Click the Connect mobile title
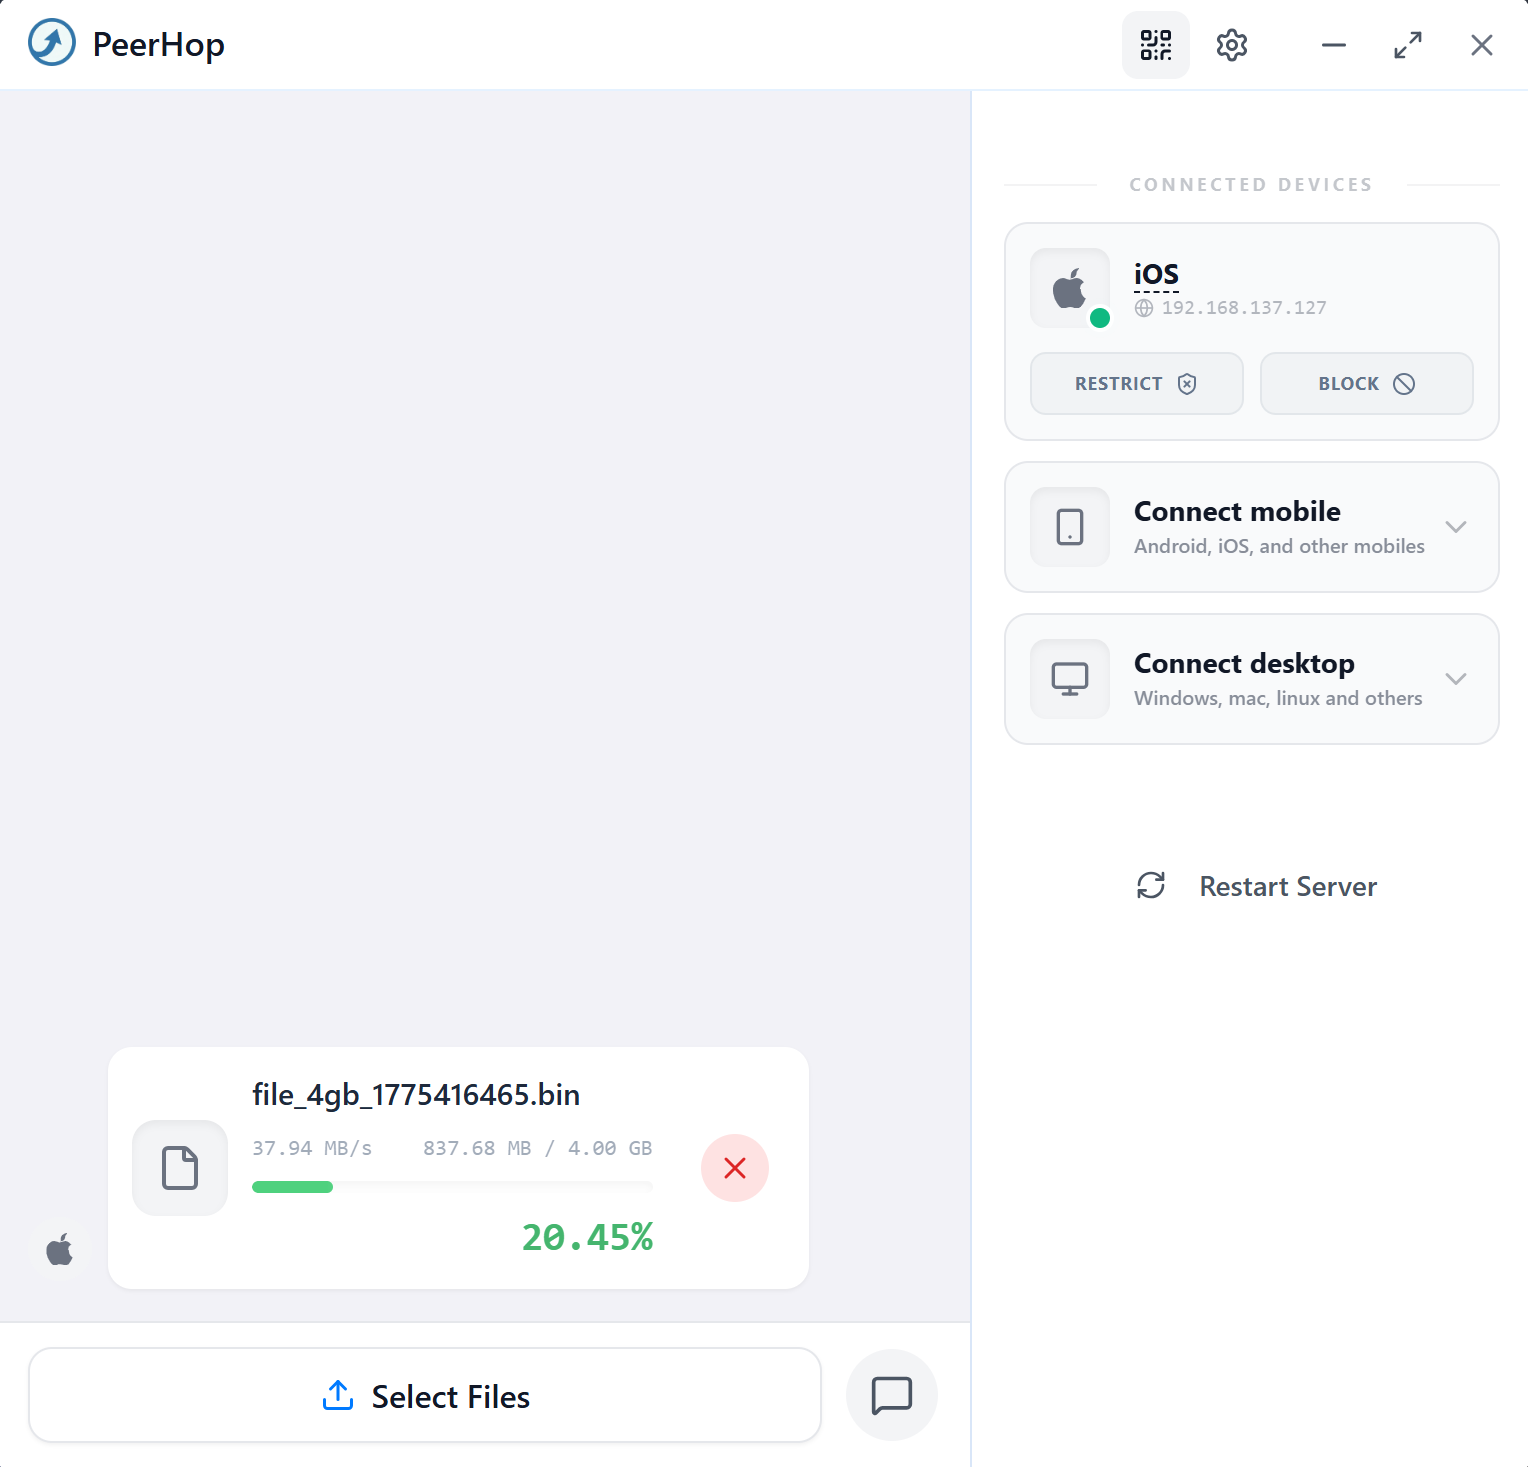Screen dimensions: 1528x1467 [x=1237, y=512]
